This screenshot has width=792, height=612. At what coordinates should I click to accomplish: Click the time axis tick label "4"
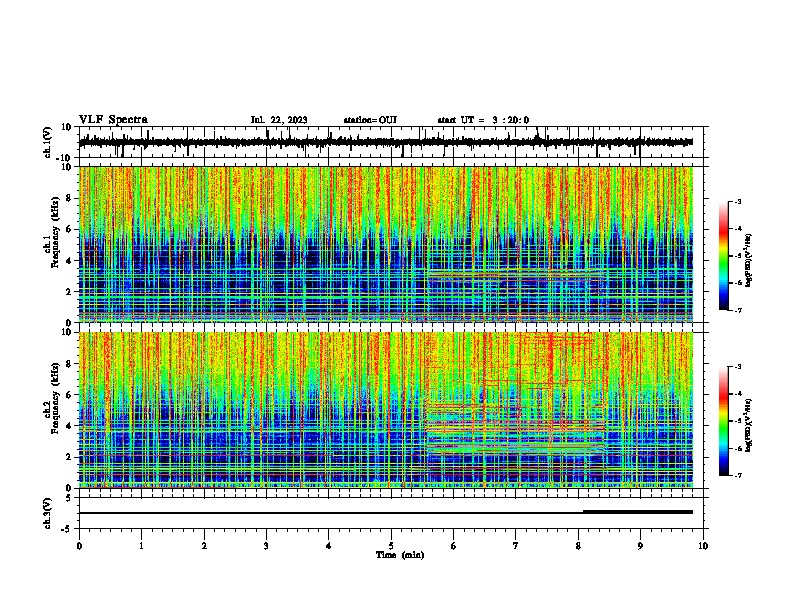click(x=329, y=546)
